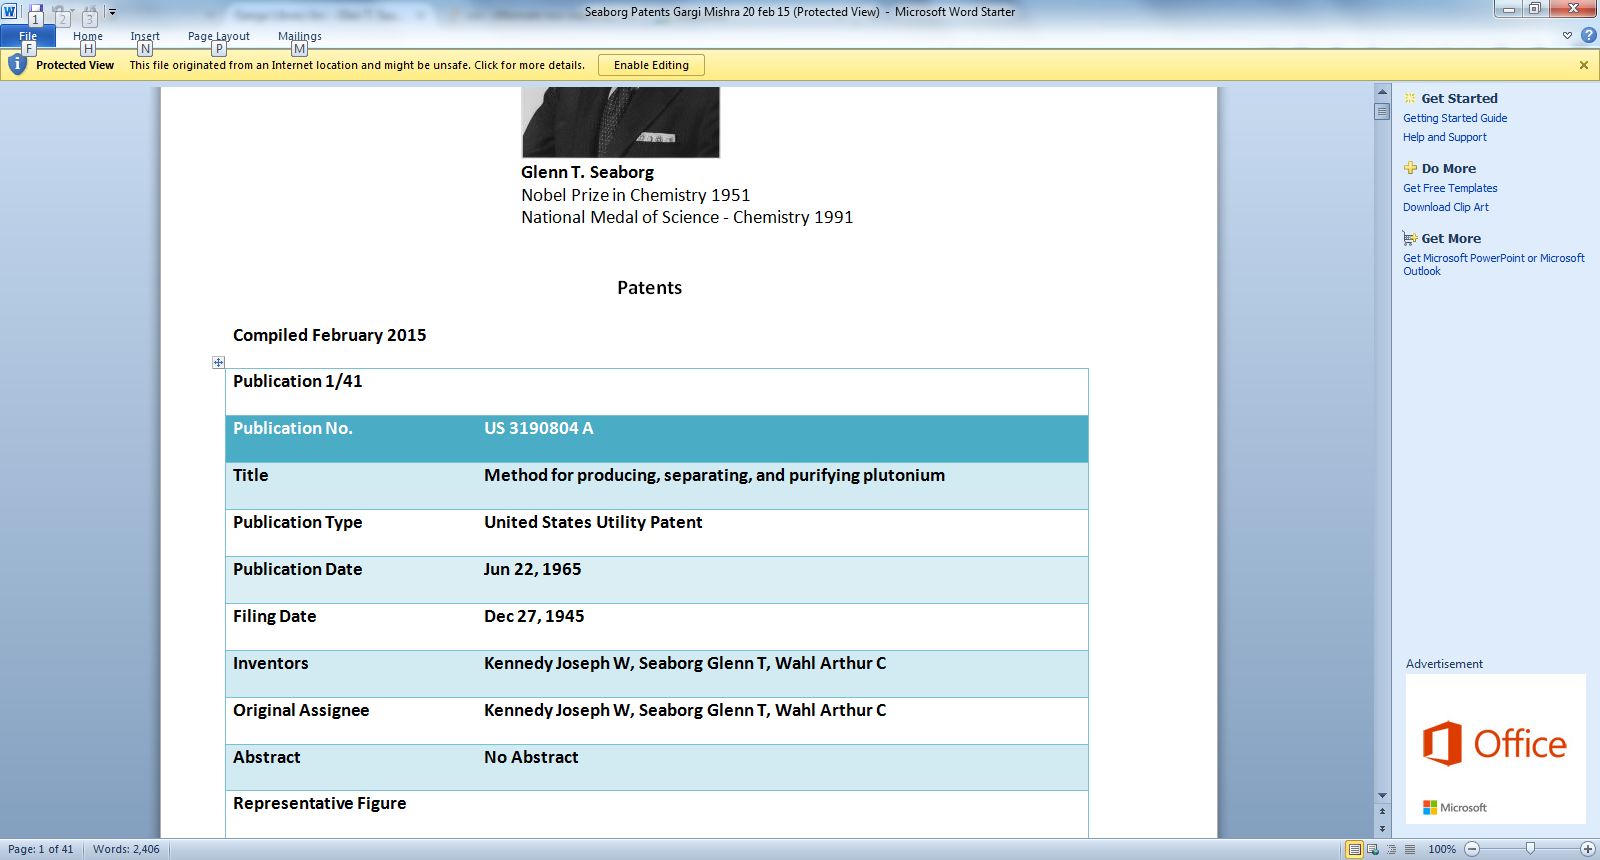Click the Get Started star icon
1600x860 pixels.
1410,98
